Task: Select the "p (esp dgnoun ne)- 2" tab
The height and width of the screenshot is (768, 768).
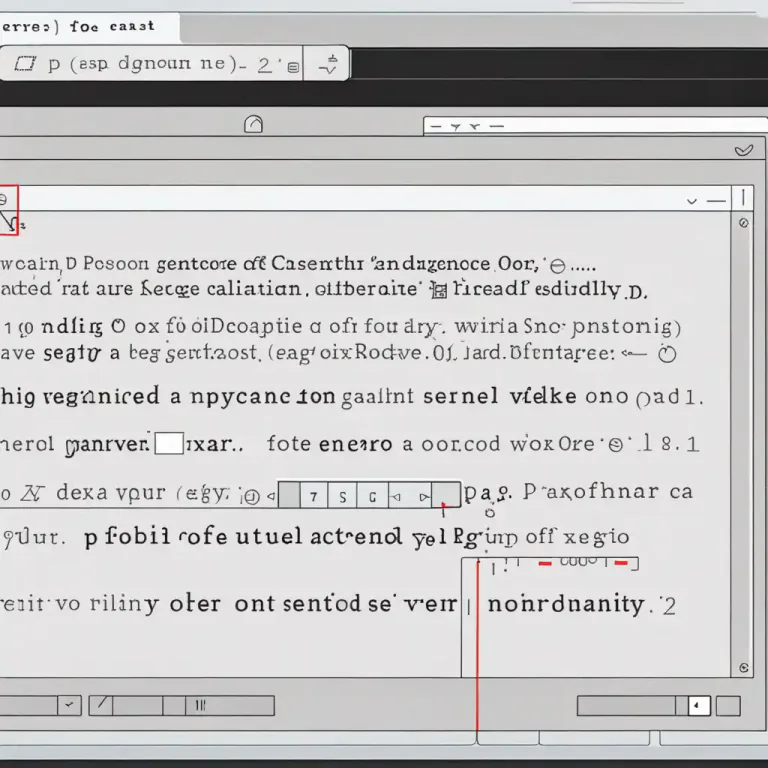Action: (151, 64)
